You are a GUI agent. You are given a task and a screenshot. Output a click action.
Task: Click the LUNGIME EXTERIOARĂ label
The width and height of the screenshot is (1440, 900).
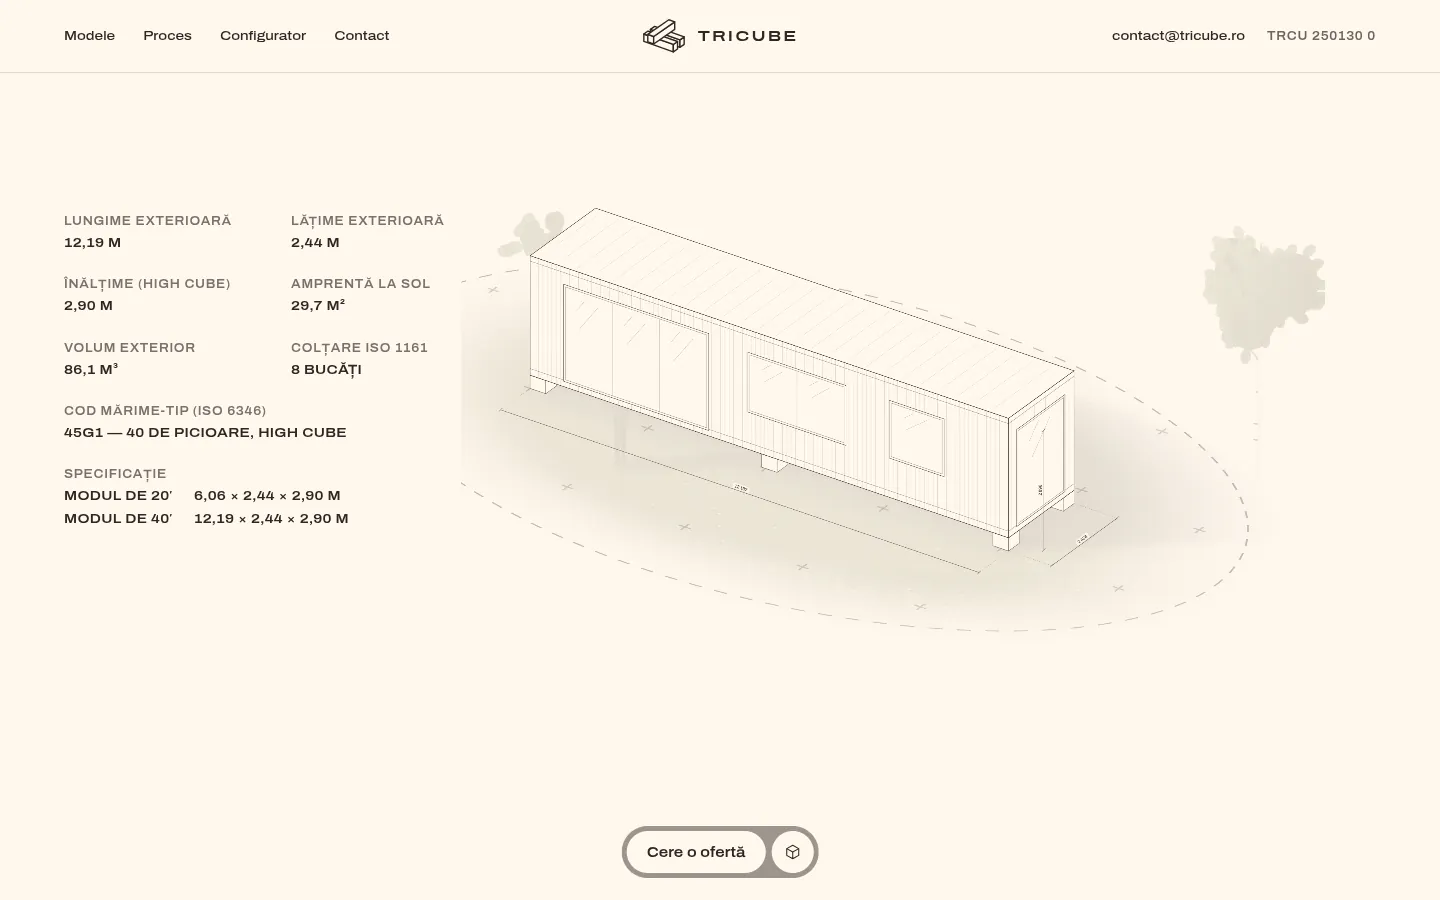click(x=147, y=221)
